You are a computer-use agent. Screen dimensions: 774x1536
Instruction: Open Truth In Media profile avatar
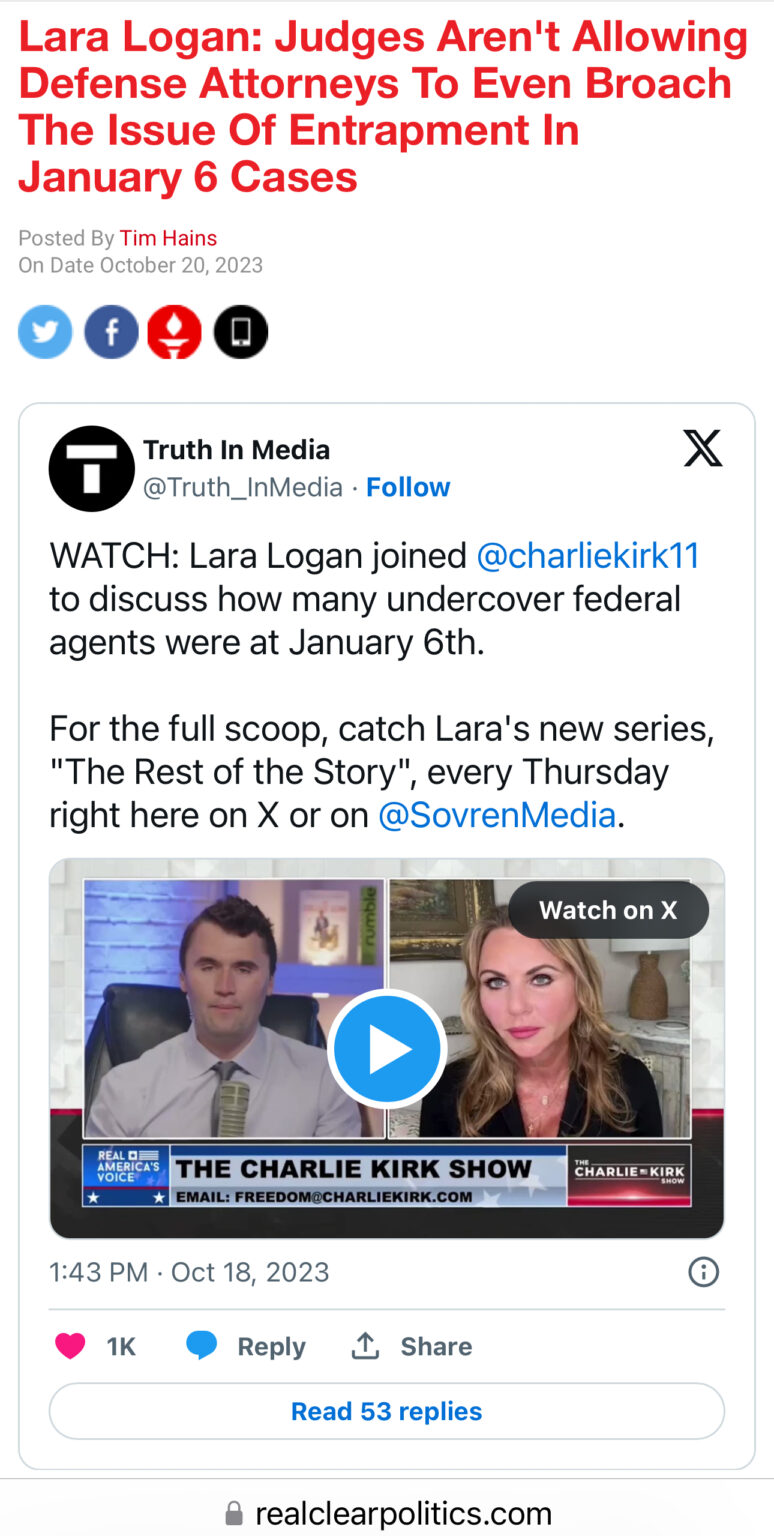pyautogui.click(x=92, y=469)
